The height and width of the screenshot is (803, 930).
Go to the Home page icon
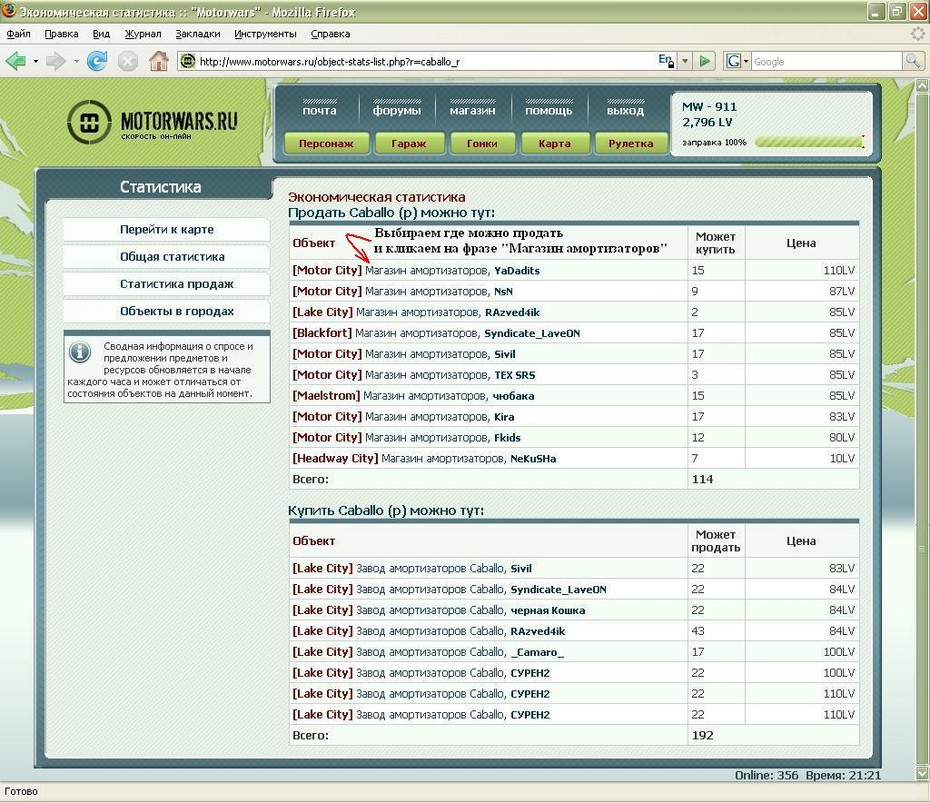158,60
